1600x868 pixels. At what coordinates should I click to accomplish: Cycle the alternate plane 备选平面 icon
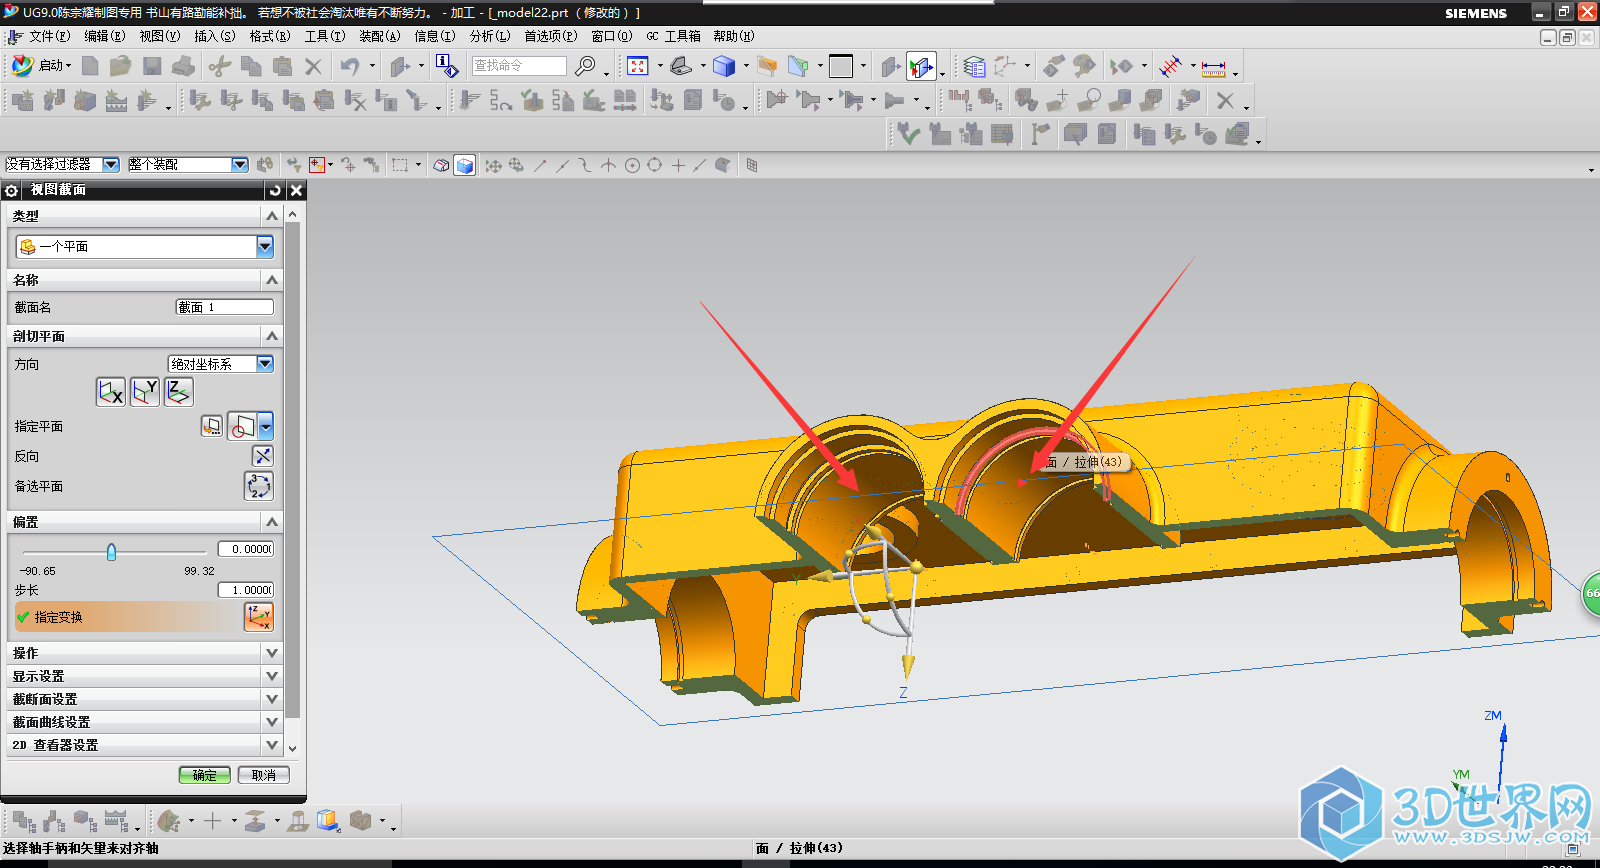click(258, 486)
